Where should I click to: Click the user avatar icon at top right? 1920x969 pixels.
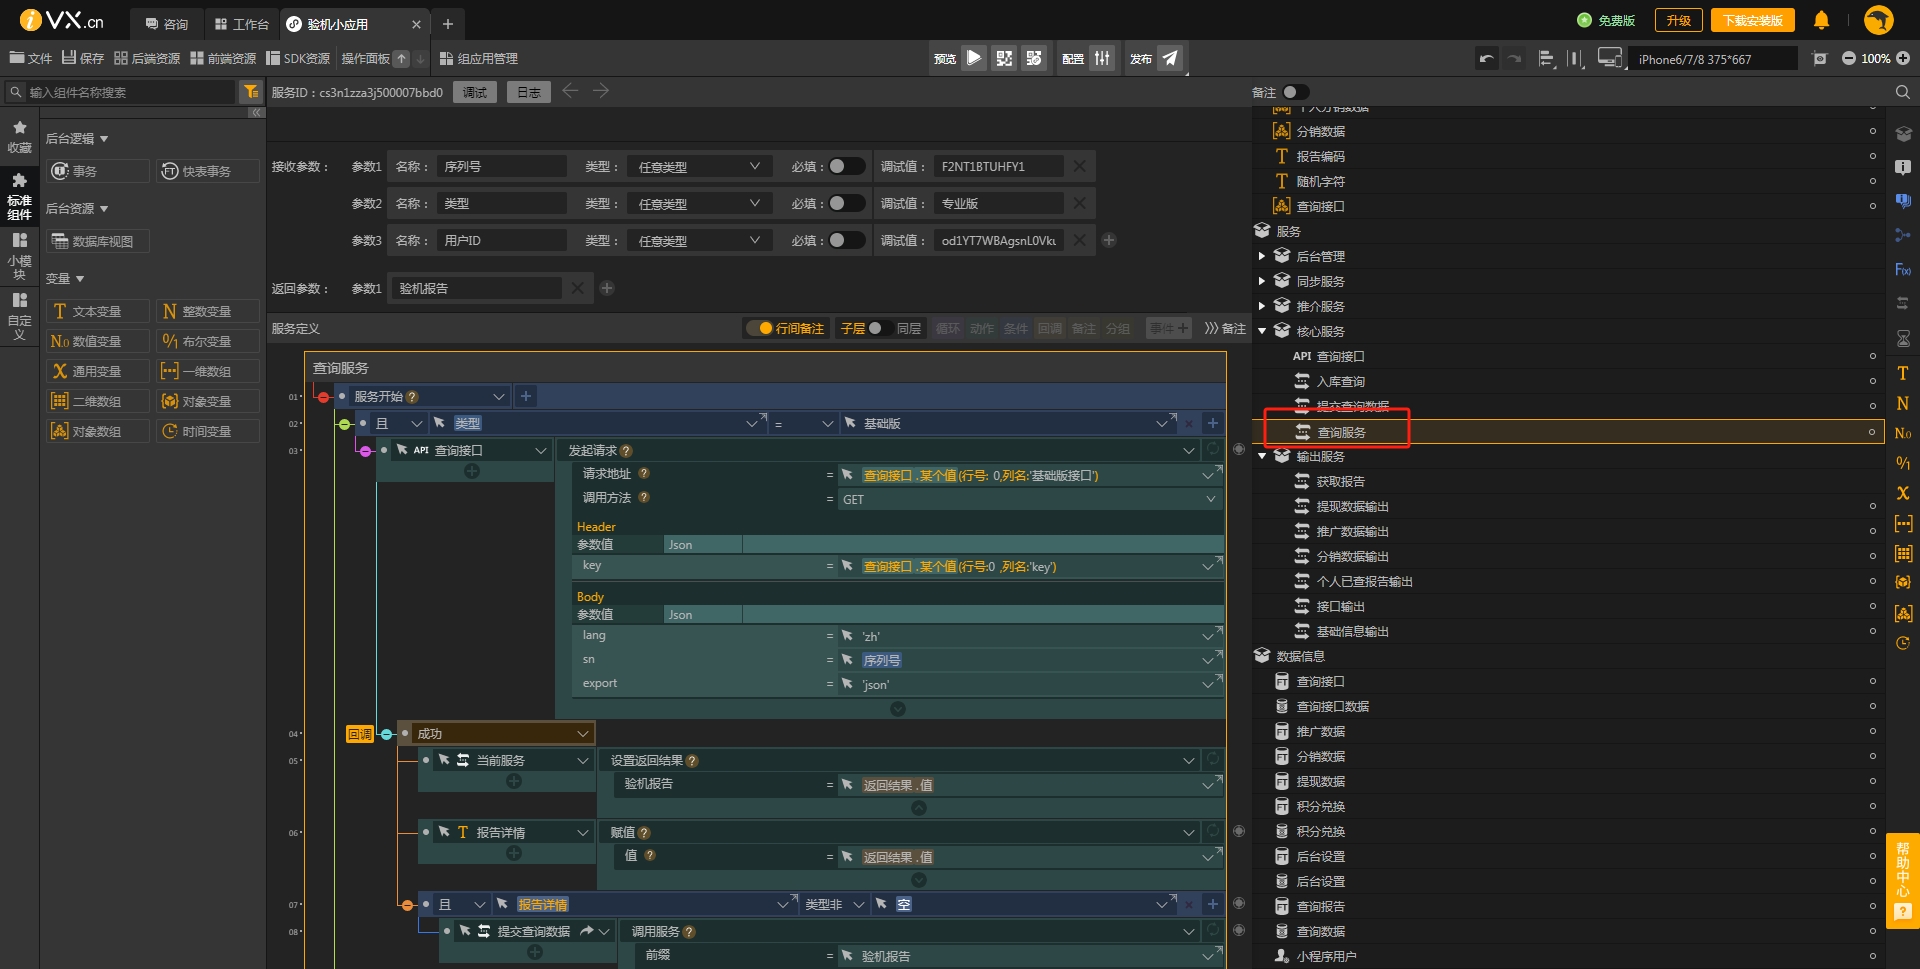1879,20
